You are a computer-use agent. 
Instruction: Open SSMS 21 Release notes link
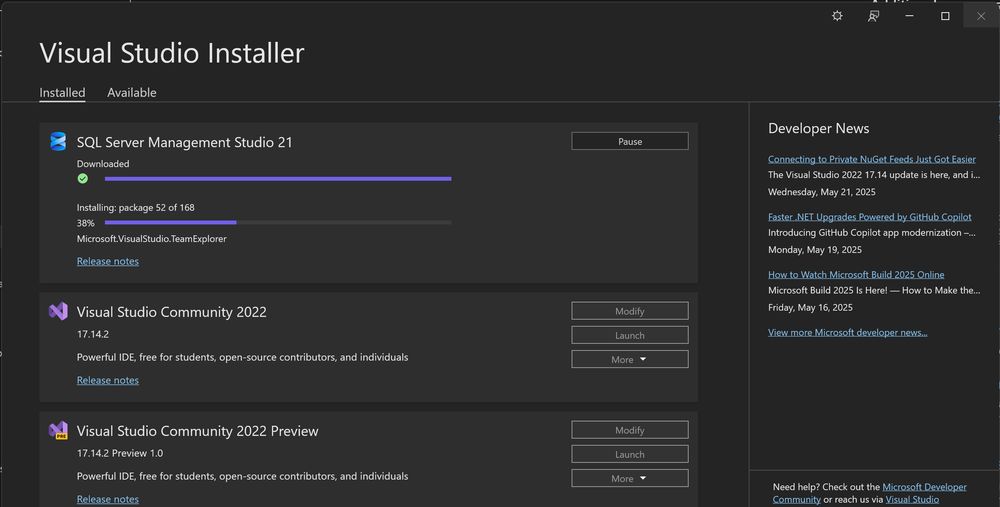[x=108, y=261]
